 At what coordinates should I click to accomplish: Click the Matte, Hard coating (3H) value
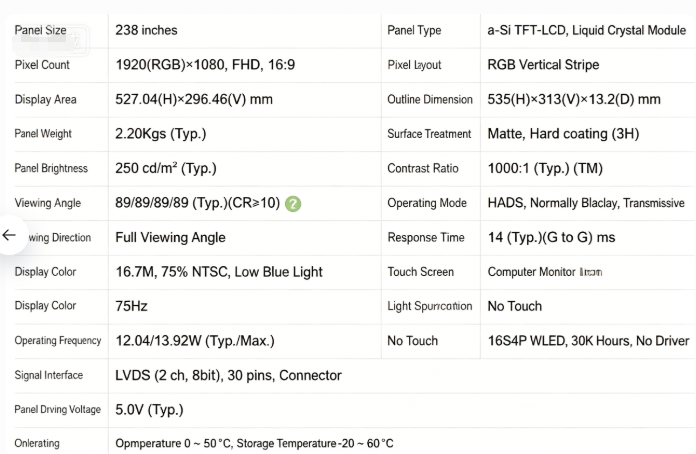tap(563, 134)
